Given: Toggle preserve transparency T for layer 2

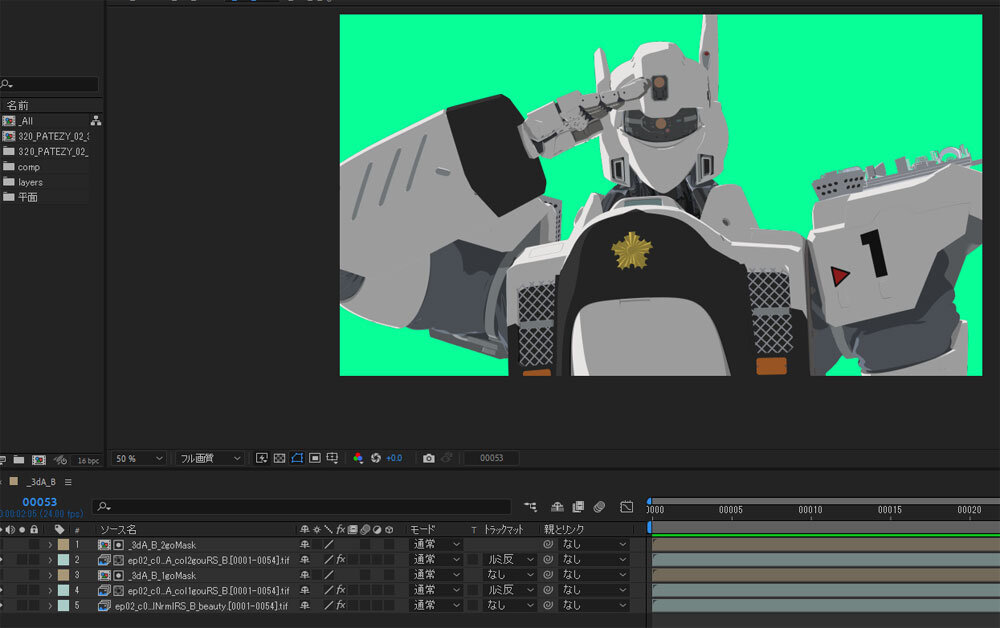Looking at the screenshot, I should [x=473, y=559].
